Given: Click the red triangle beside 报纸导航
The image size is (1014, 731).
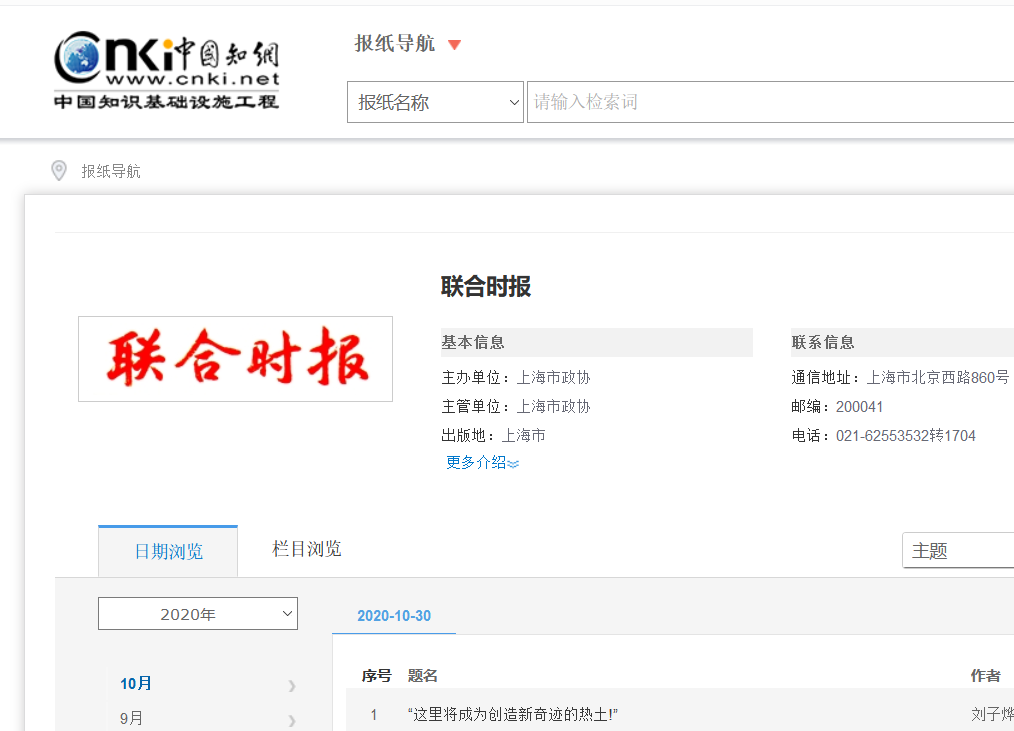Looking at the screenshot, I should point(455,45).
